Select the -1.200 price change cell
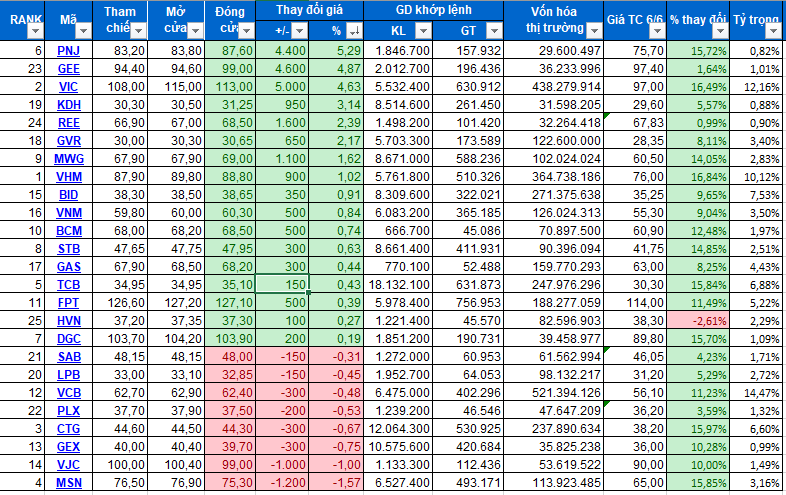Image resolution: width=786 pixels, height=495 pixels. [282, 483]
